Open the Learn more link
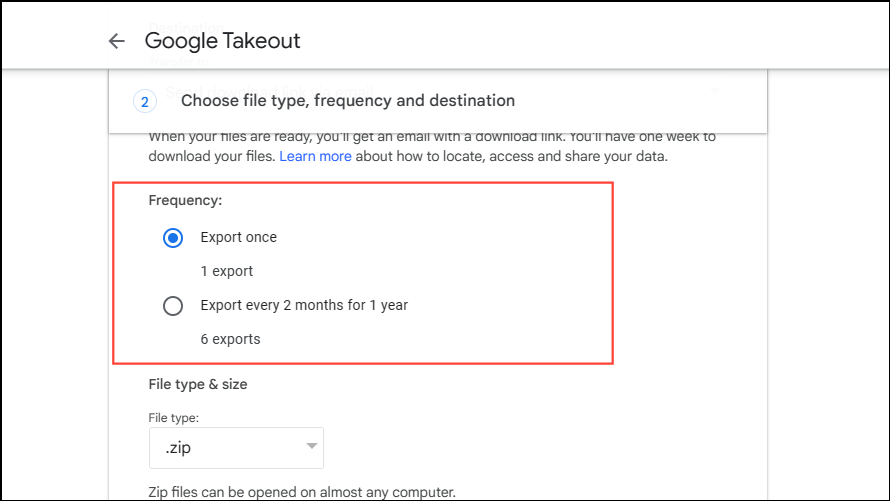890x501 pixels. 315,157
